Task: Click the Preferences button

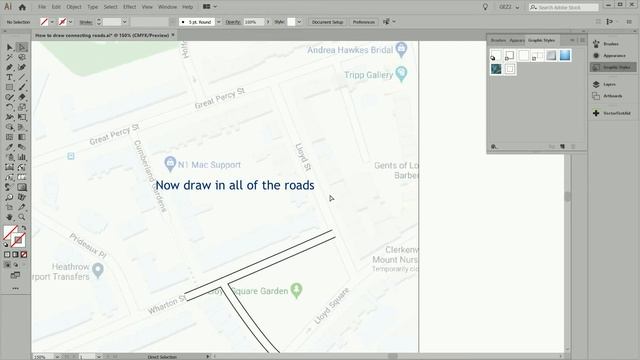Action: click(364, 22)
